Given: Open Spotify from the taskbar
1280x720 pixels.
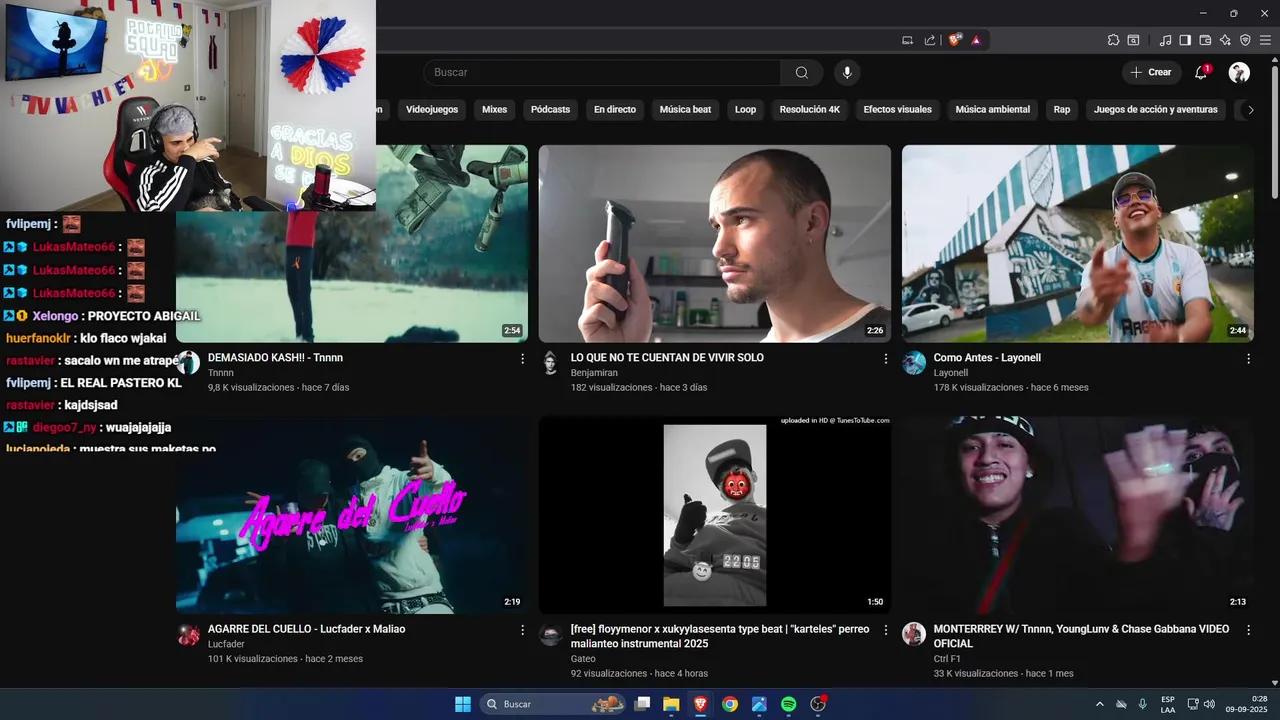Looking at the screenshot, I should click(x=788, y=704).
